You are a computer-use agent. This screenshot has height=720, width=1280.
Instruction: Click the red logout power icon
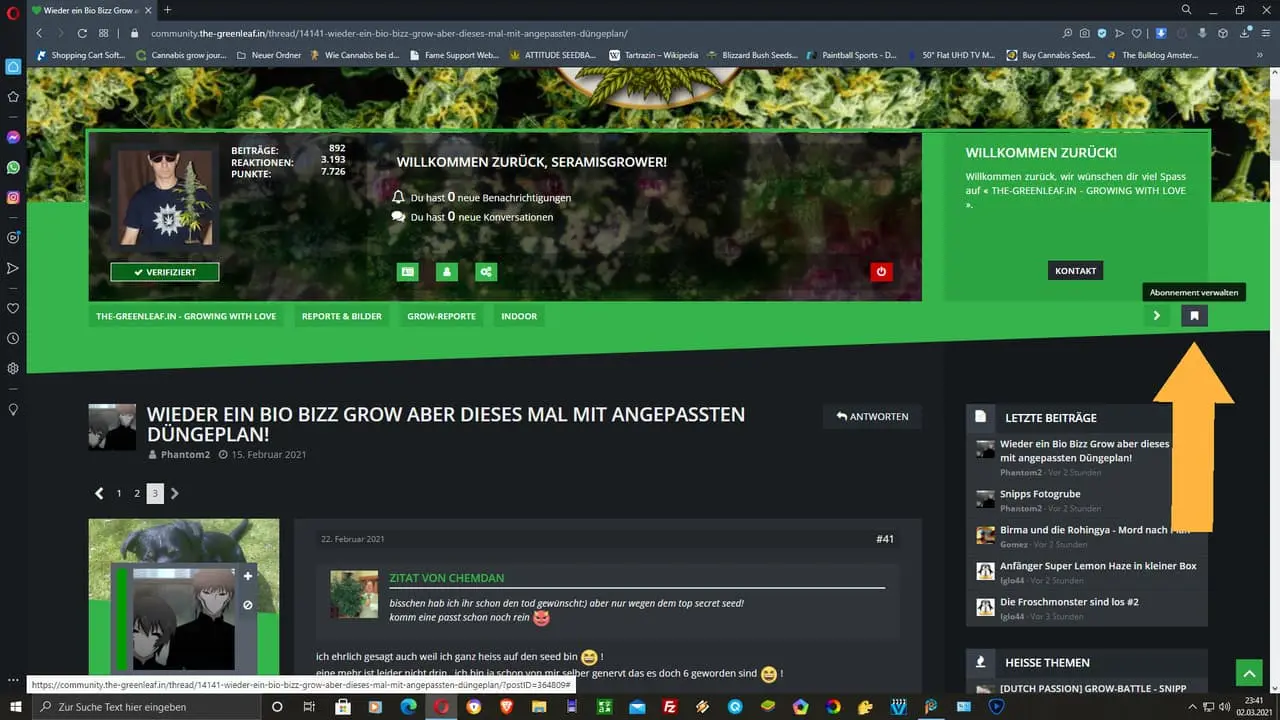coord(881,271)
